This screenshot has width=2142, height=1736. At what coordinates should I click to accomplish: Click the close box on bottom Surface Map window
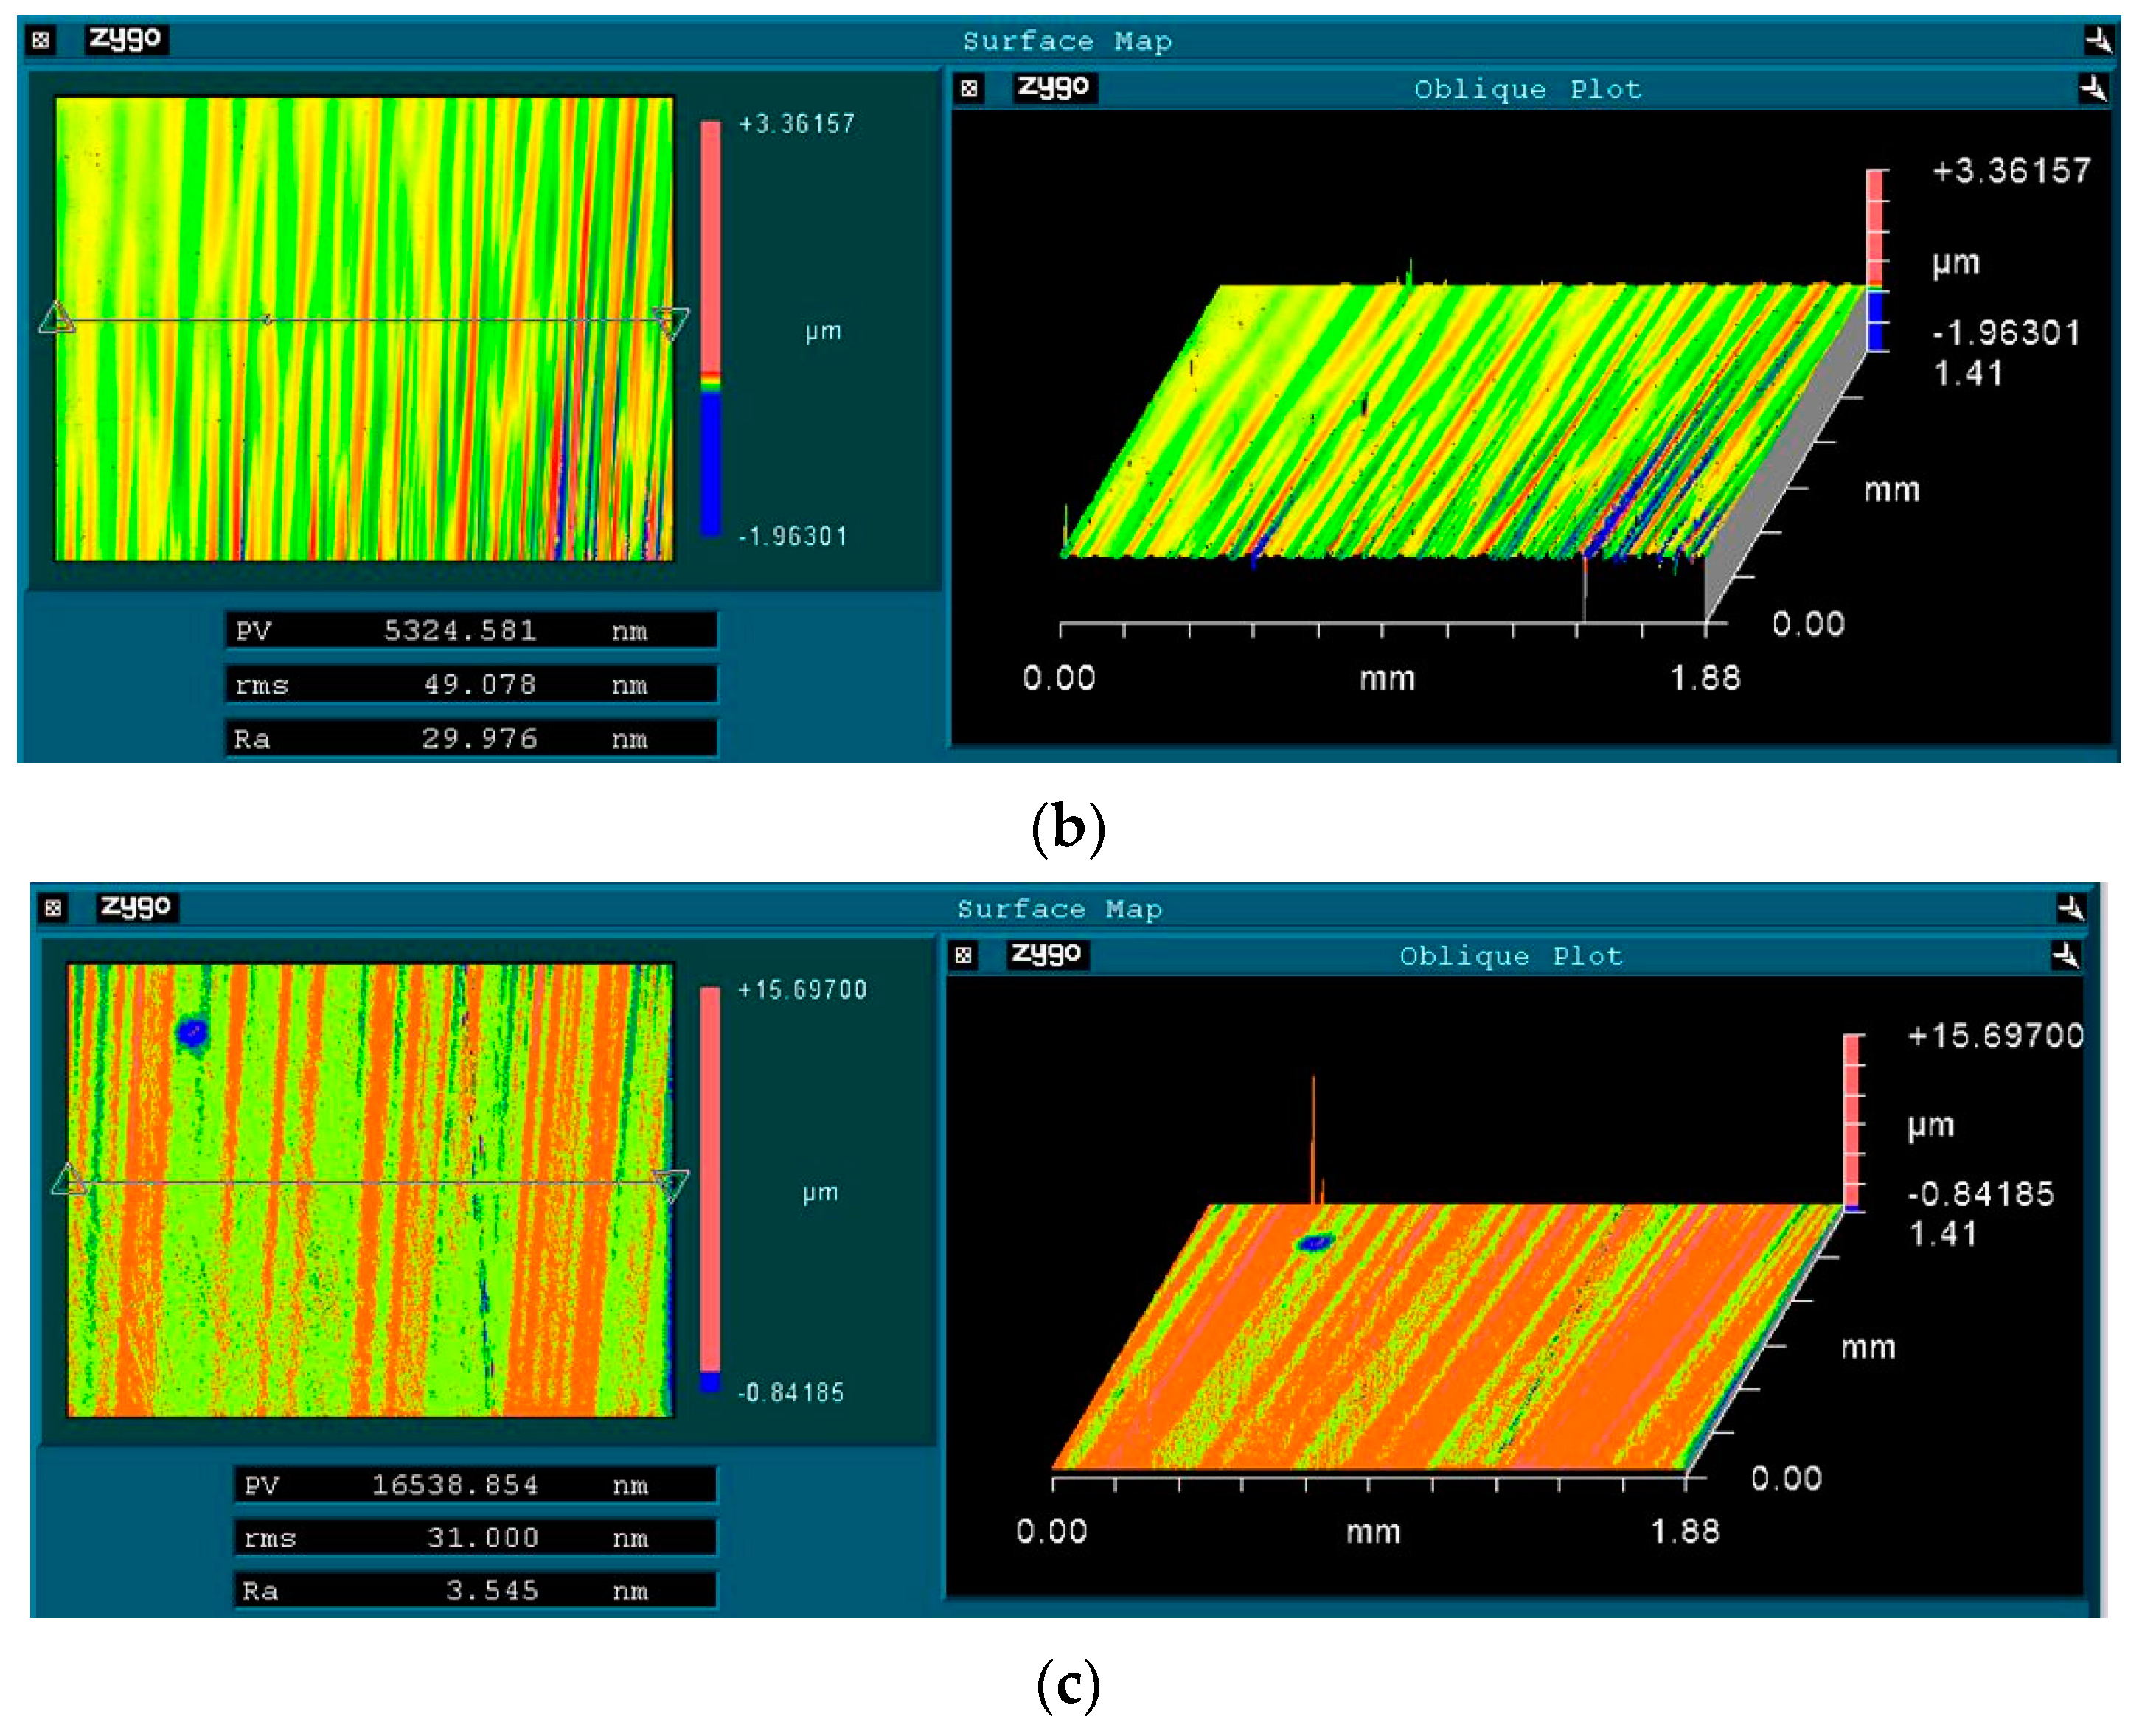(53, 907)
